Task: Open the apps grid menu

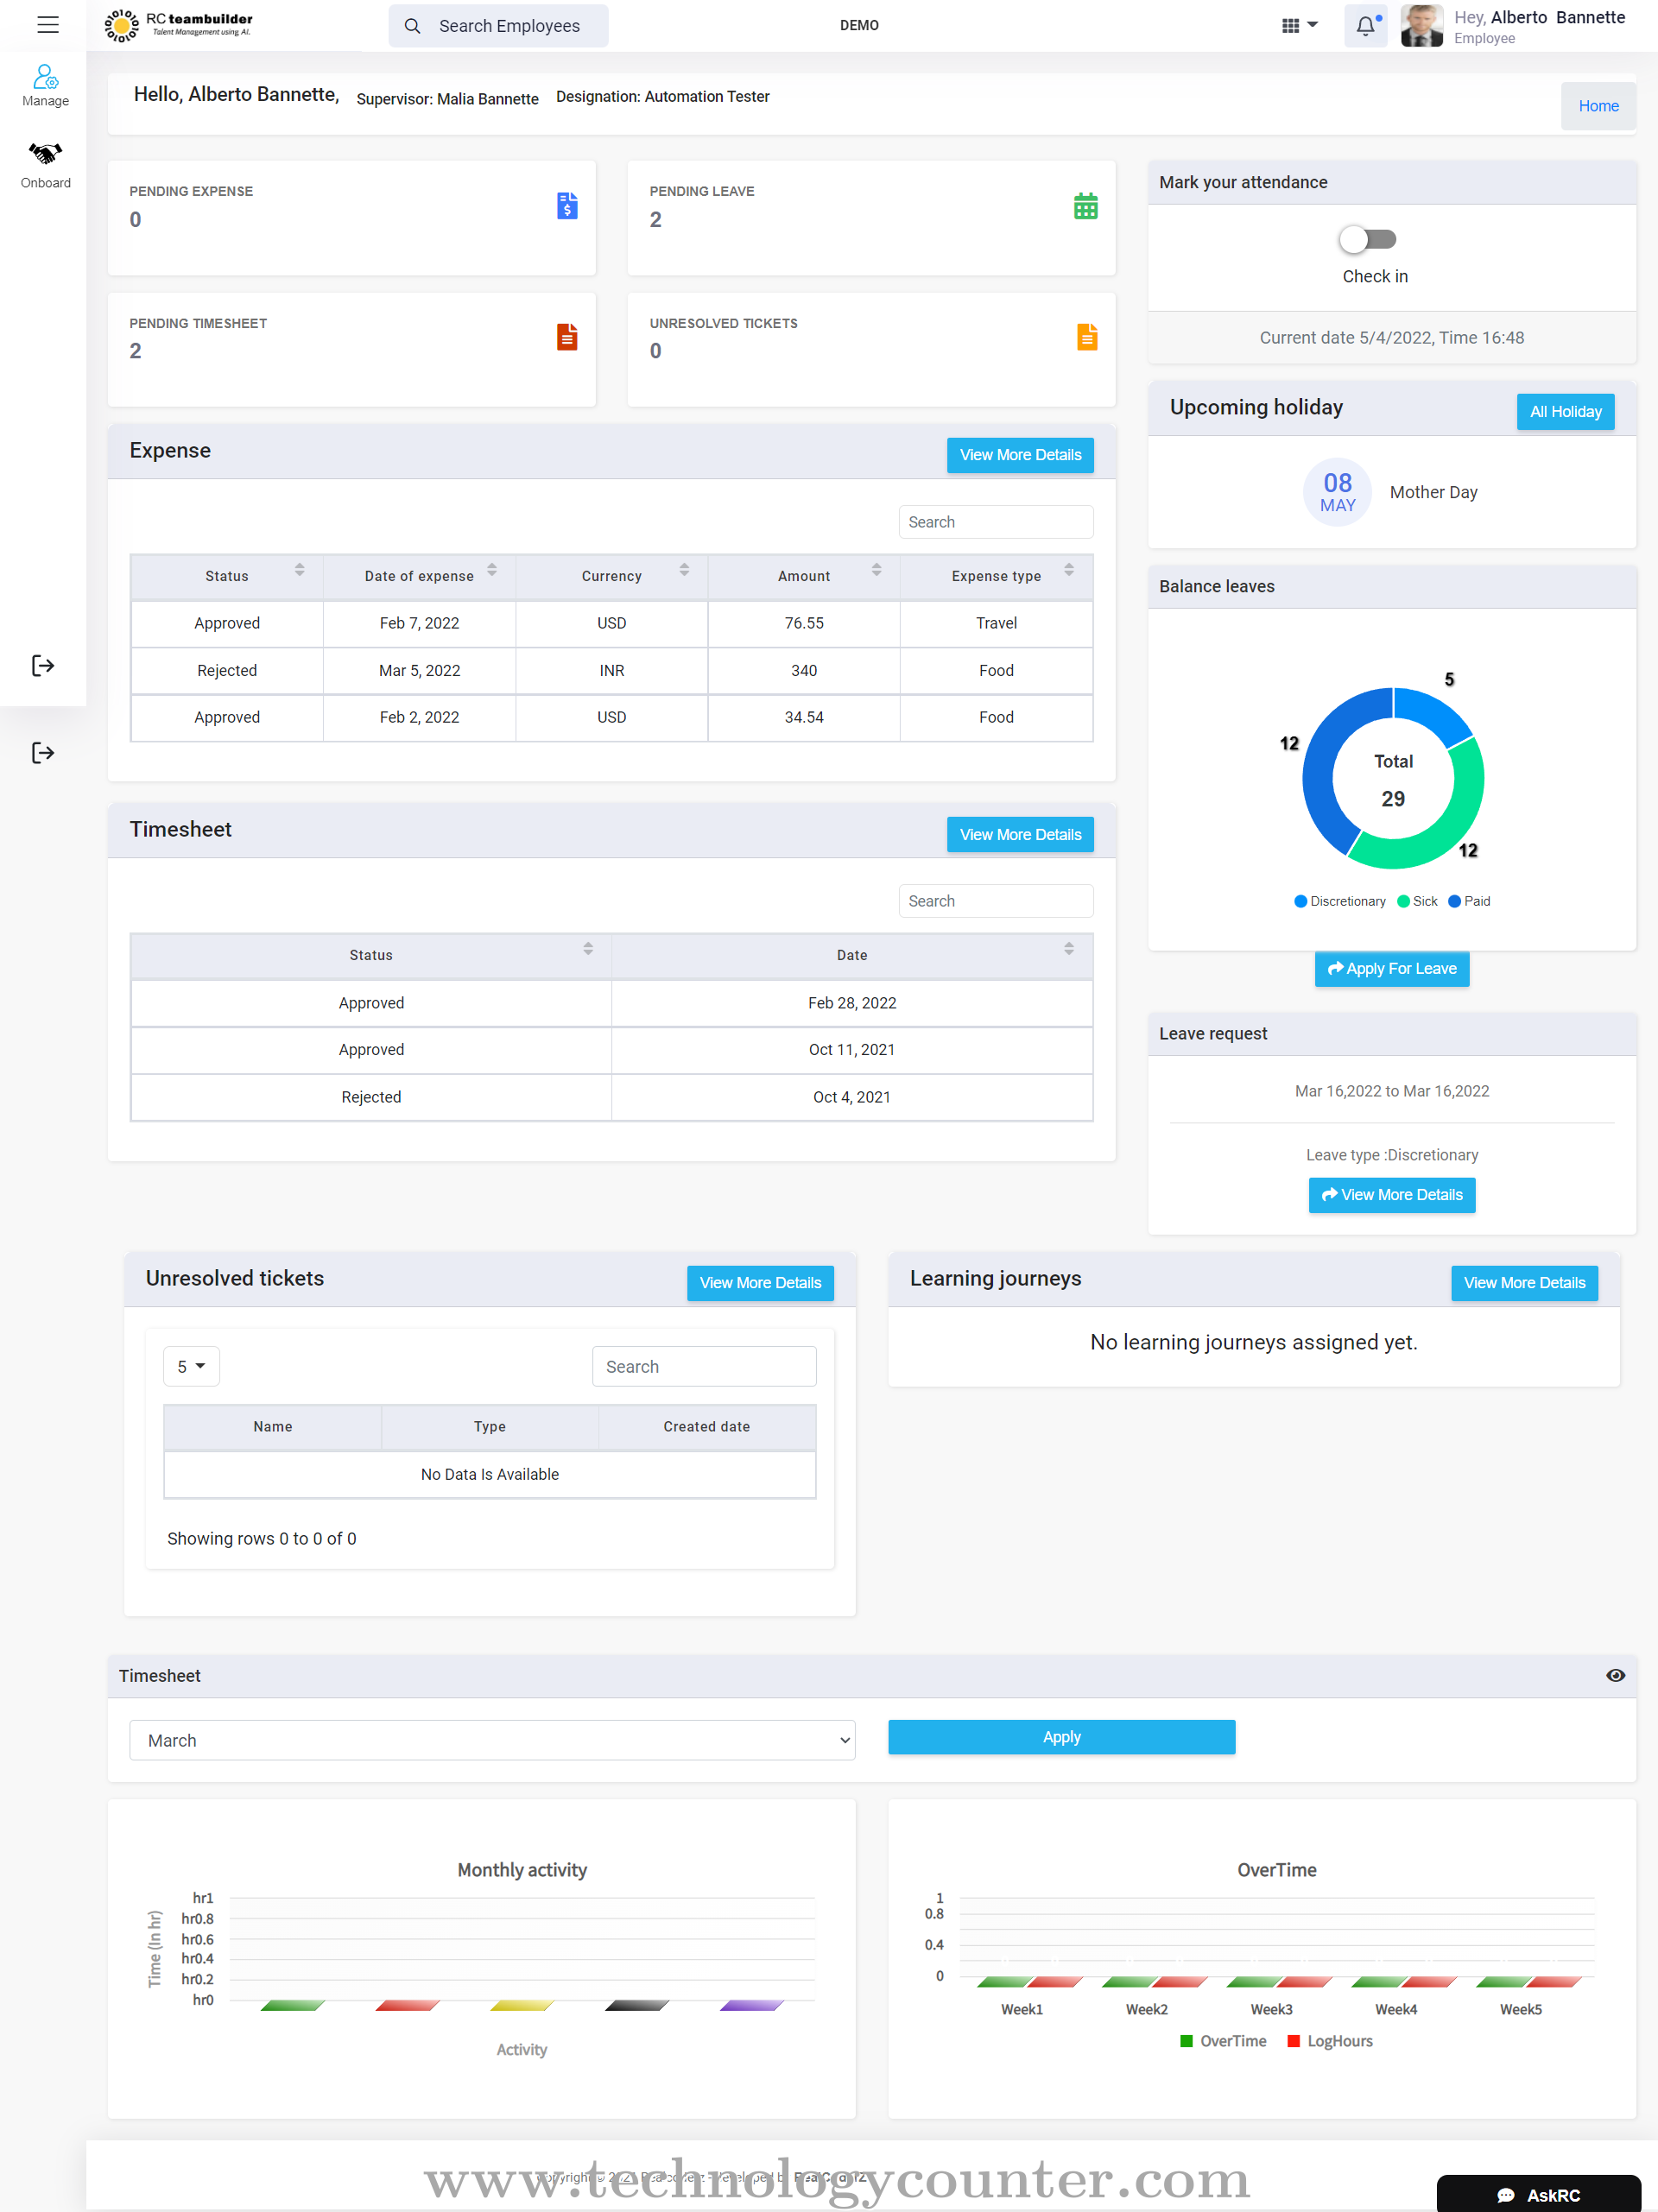Action: [x=1299, y=25]
